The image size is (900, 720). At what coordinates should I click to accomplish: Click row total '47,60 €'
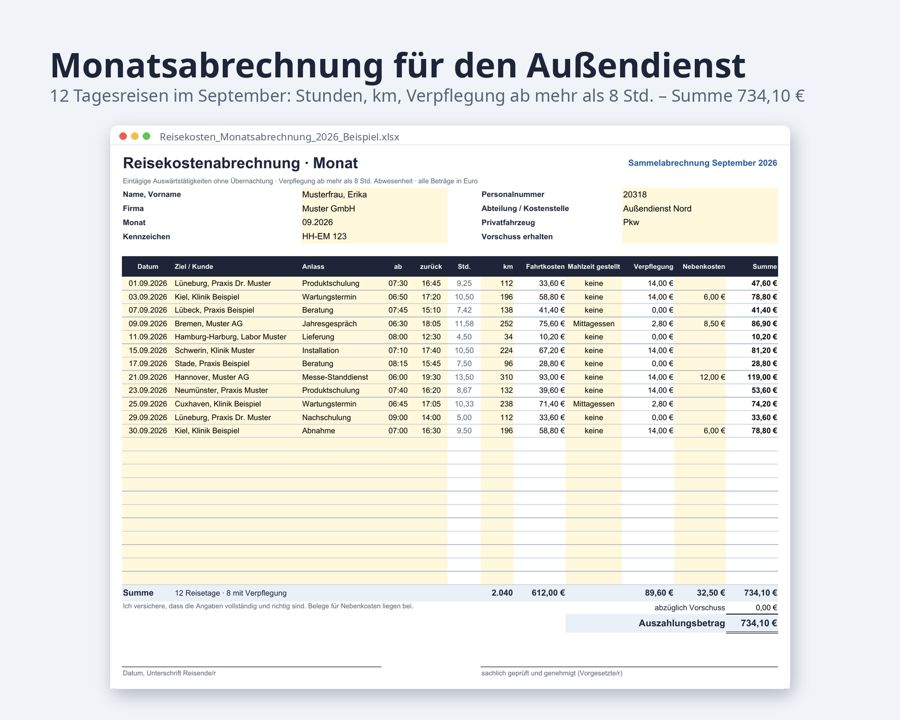click(x=765, y=283)
